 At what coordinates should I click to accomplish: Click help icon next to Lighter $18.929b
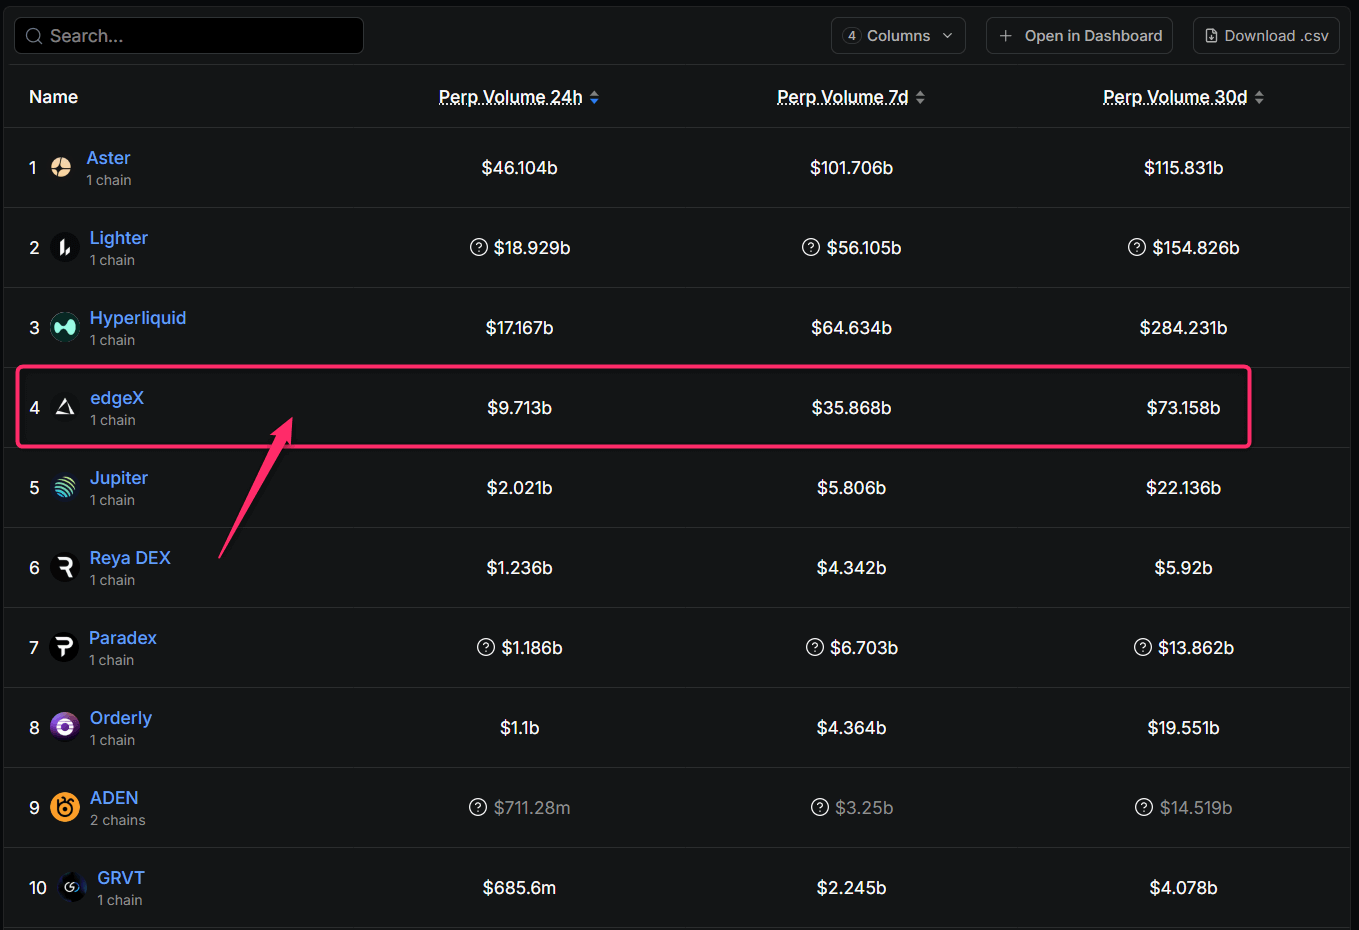click(479, 247)
